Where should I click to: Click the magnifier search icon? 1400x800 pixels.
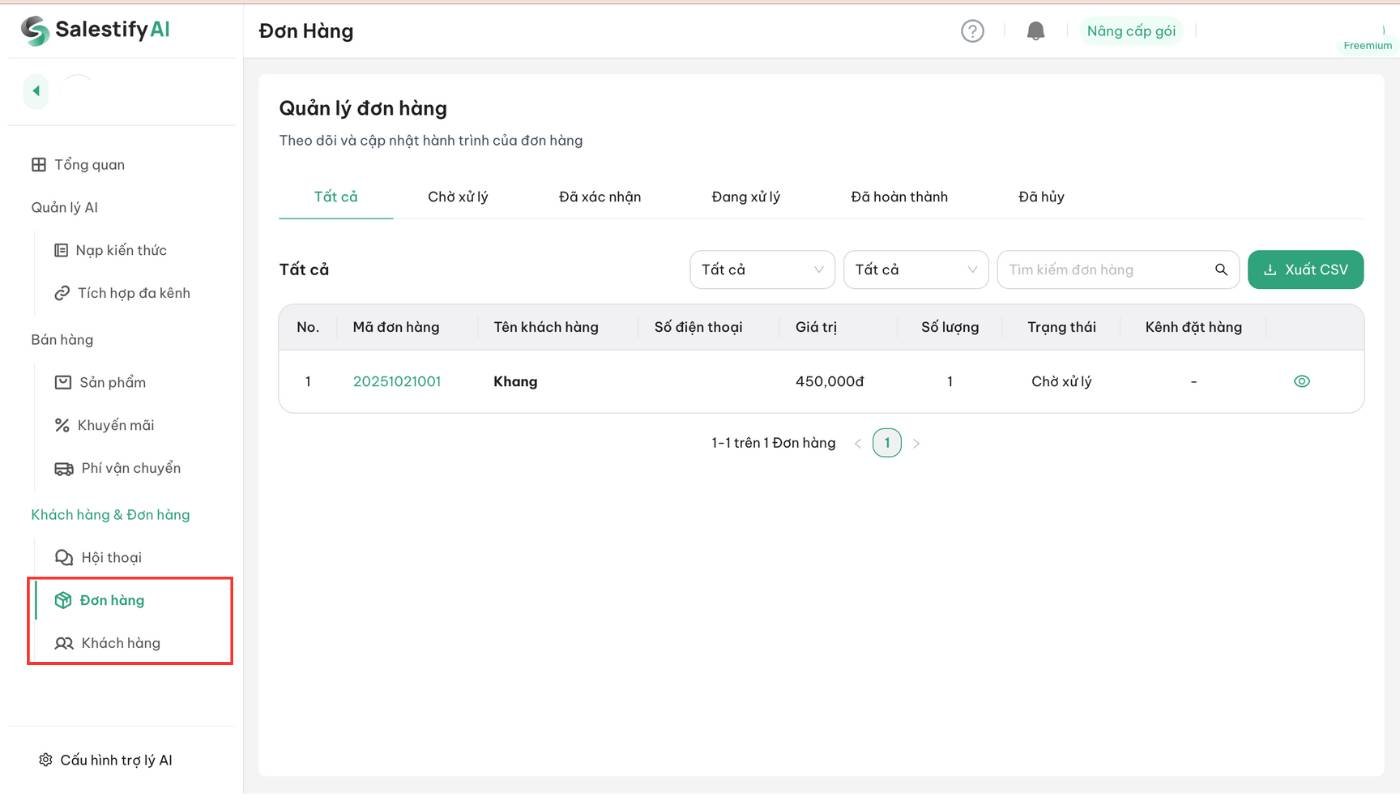coord(1221,270)
